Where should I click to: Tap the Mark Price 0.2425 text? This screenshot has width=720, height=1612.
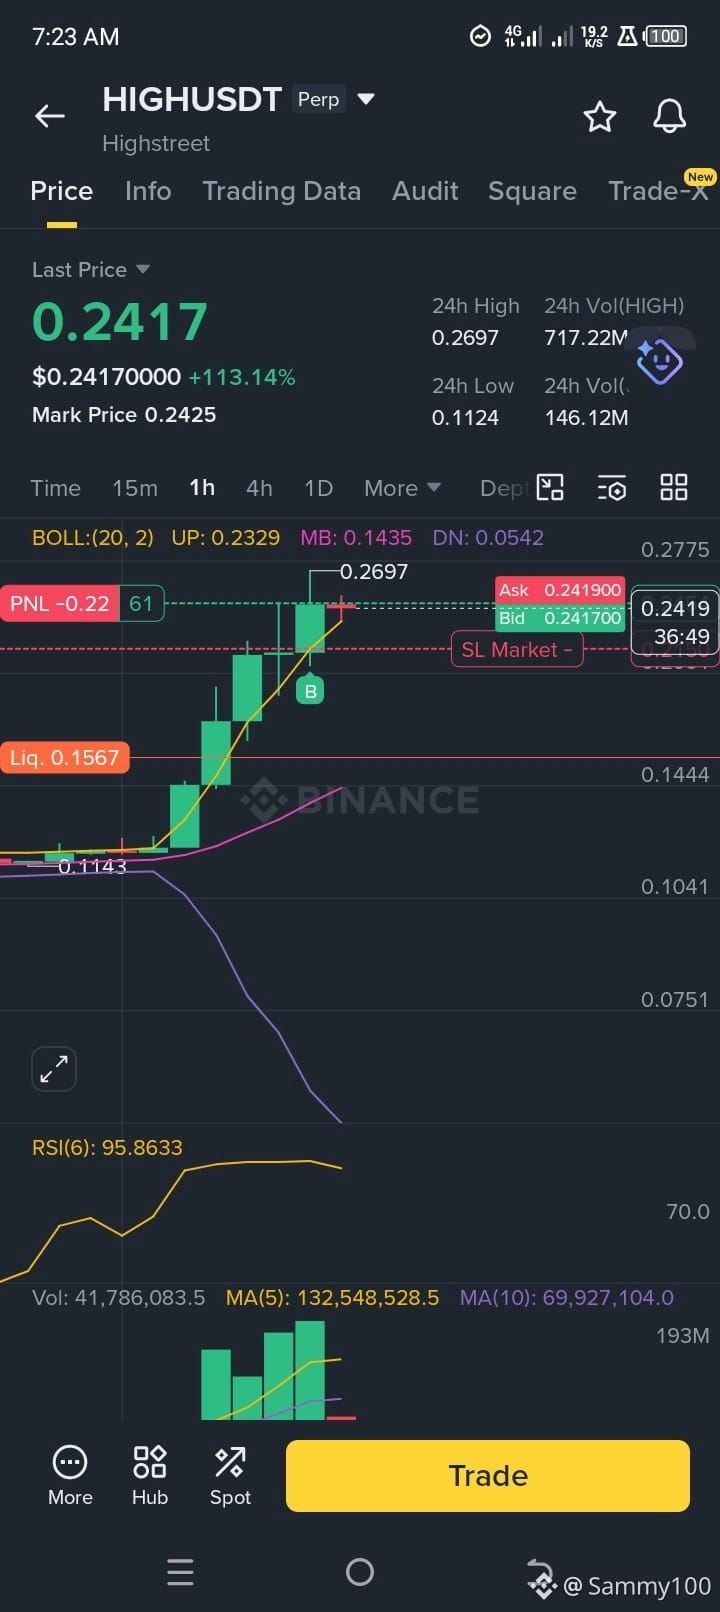click(124, 415)
